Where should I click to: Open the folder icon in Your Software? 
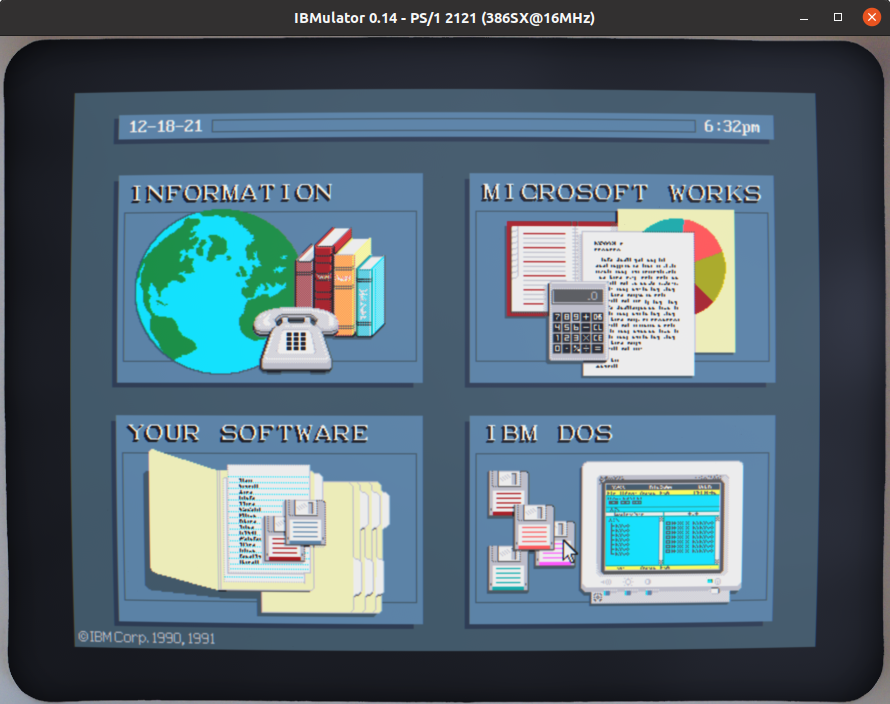[268, 531]
